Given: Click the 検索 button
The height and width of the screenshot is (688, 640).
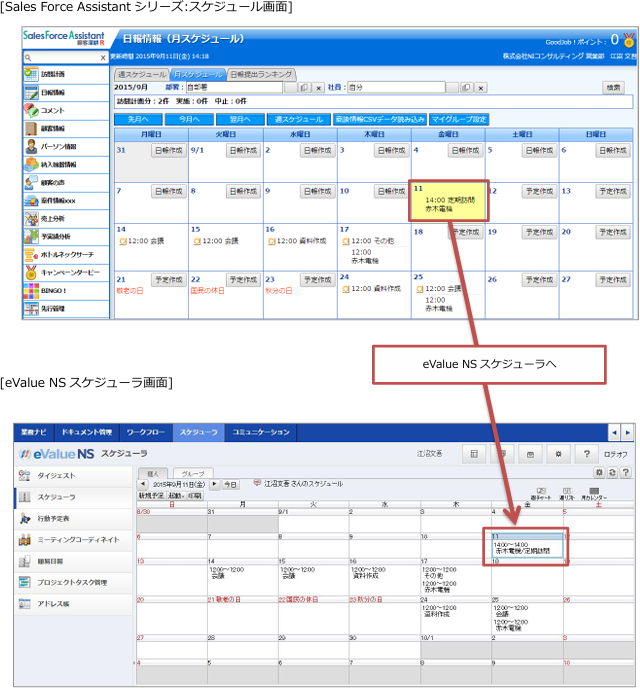Looking at the screenshot, I should (613, 88).
